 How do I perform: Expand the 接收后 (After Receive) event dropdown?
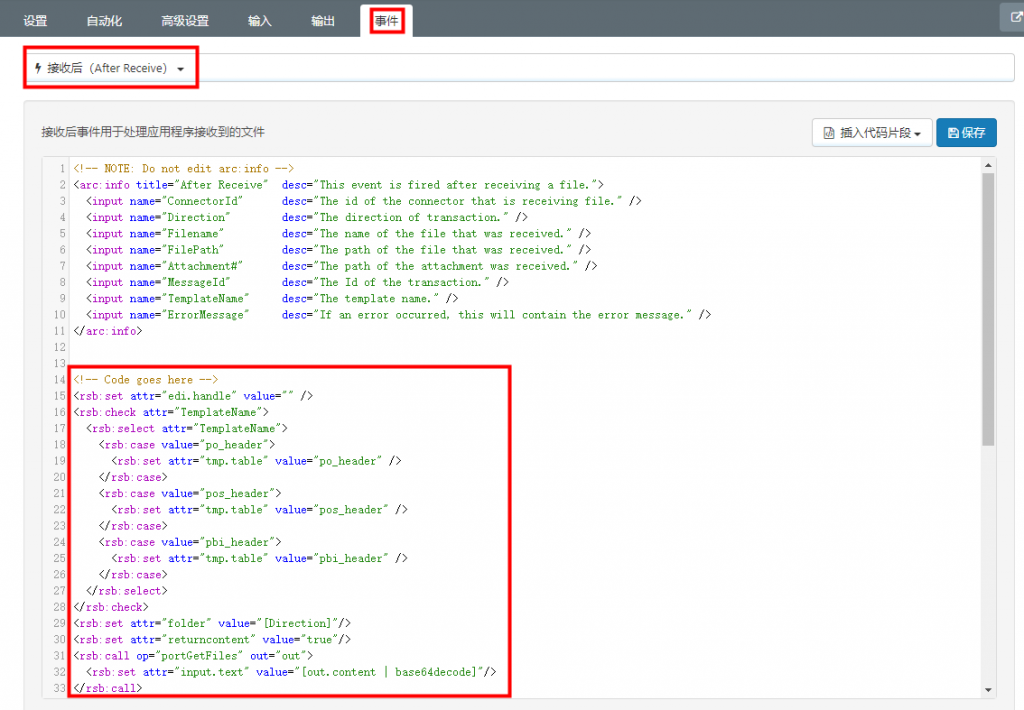click(110, 68)
